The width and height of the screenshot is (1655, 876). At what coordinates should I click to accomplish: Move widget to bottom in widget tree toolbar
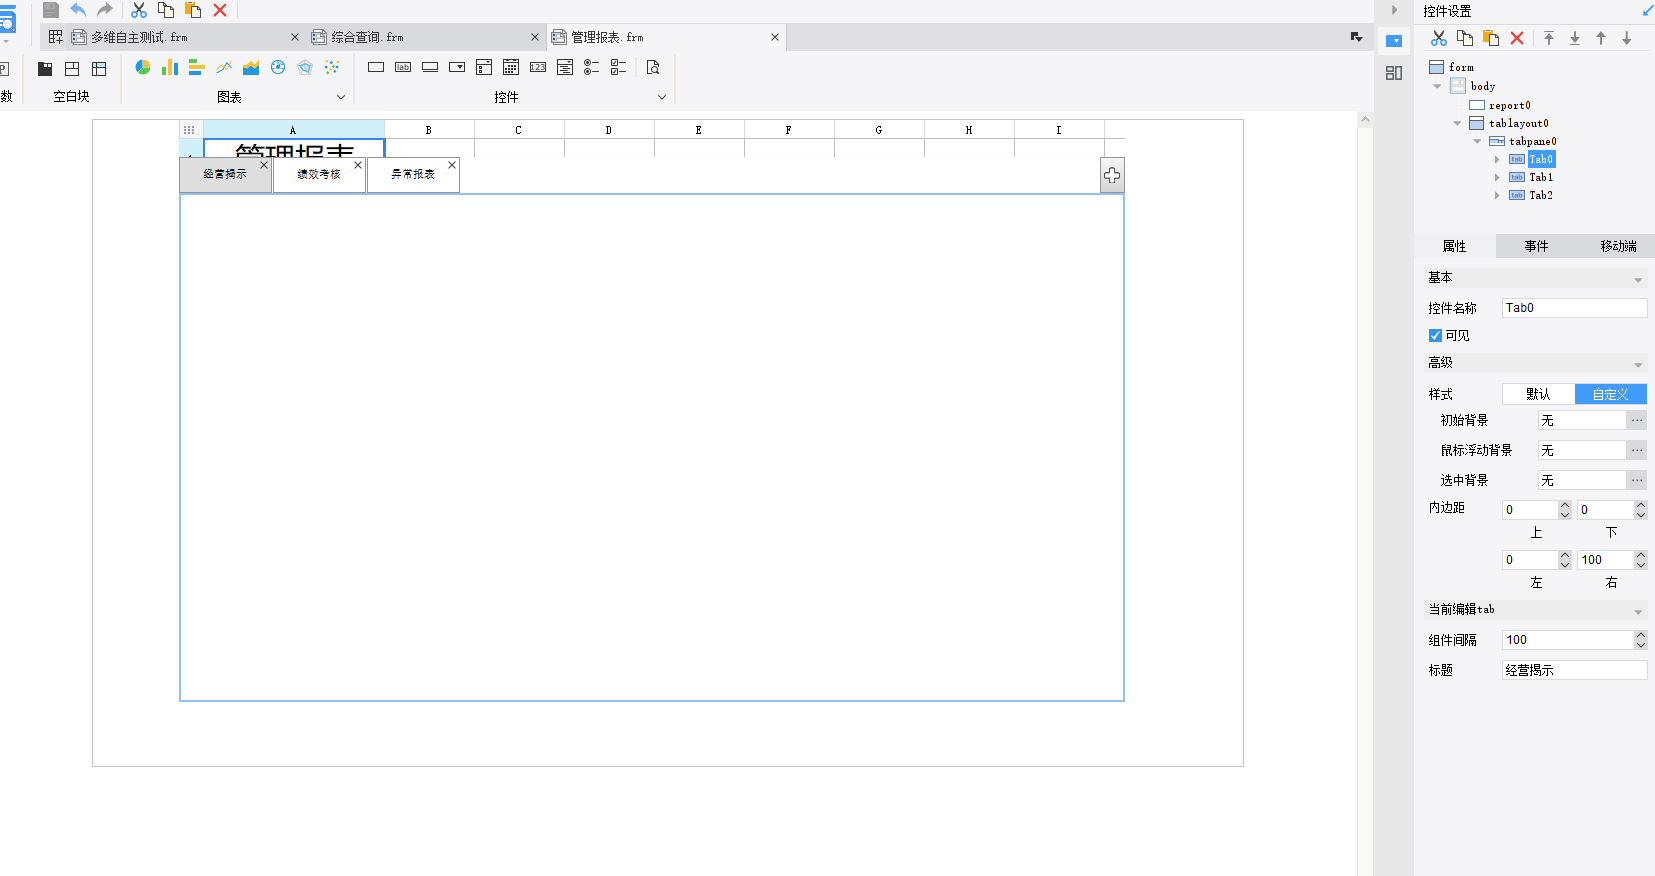pyautogui.click(x=1575, y=38)
